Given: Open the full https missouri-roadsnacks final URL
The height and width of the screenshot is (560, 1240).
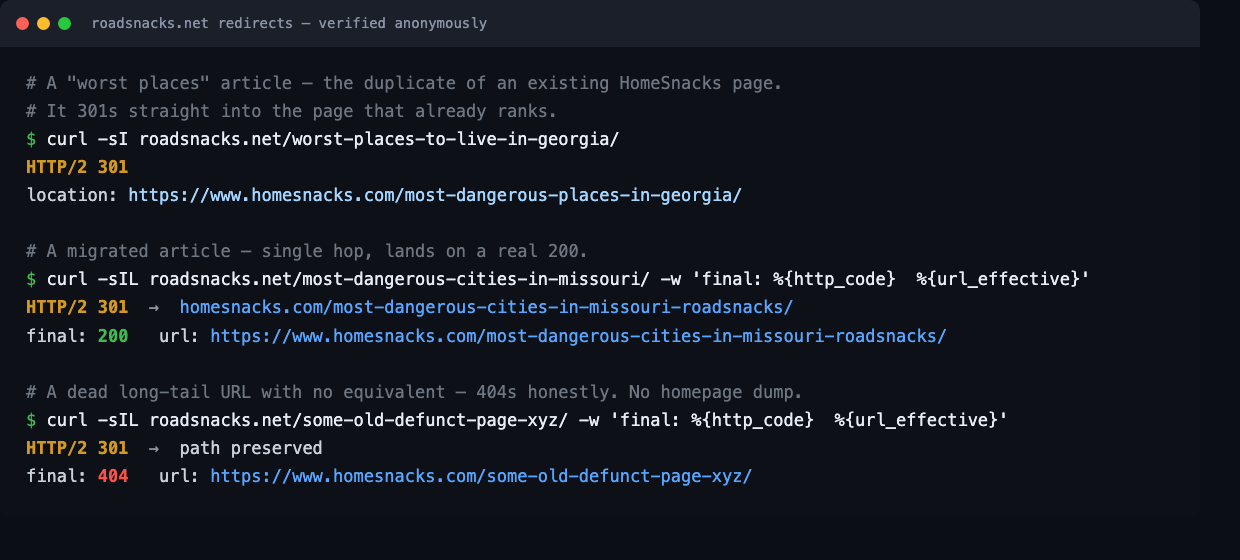Looking at the screenshot, I should click(578, 335).
